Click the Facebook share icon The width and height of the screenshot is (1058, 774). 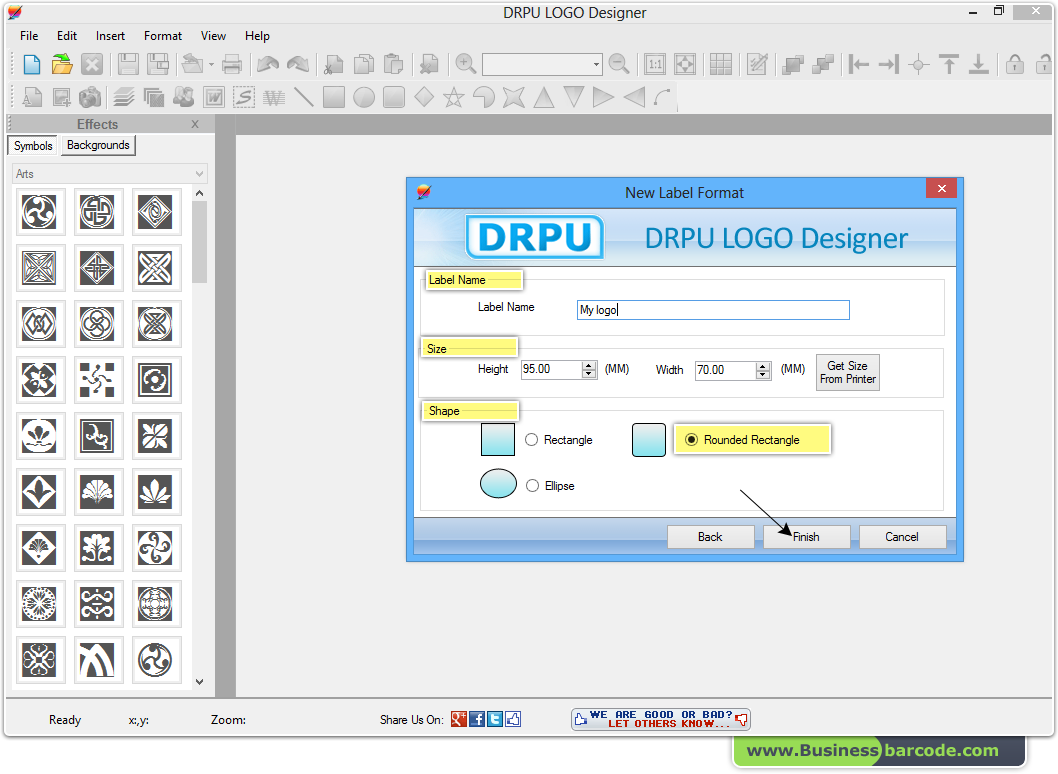477,719
